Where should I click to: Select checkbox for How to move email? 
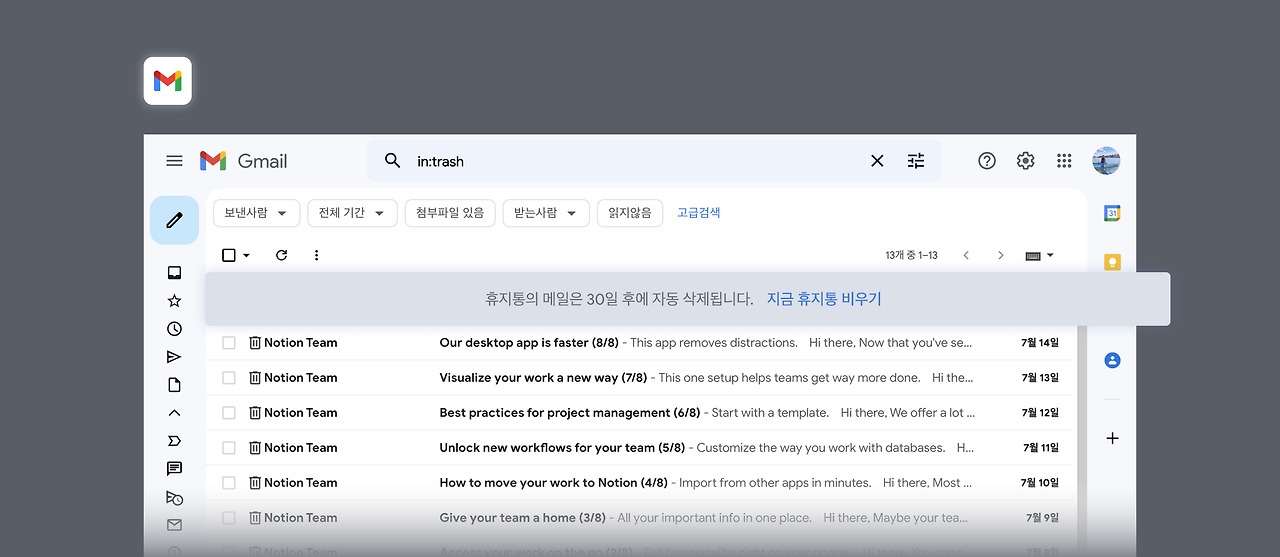[x=229, y=483]
